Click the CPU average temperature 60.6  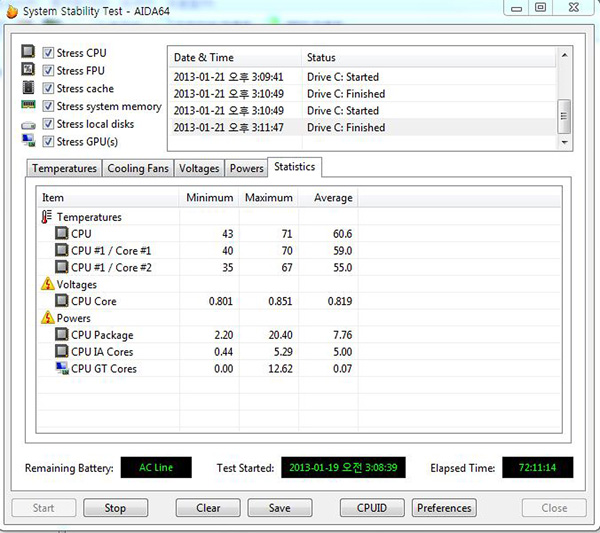click(x=342, y=234)
